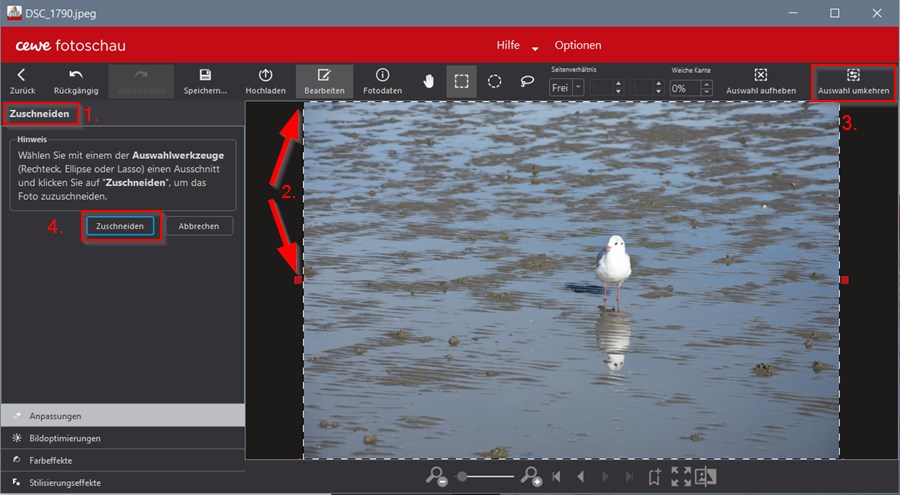The image size is (900, 495).
Task: Open the Optionen menu
Action: tap(578, 45)
